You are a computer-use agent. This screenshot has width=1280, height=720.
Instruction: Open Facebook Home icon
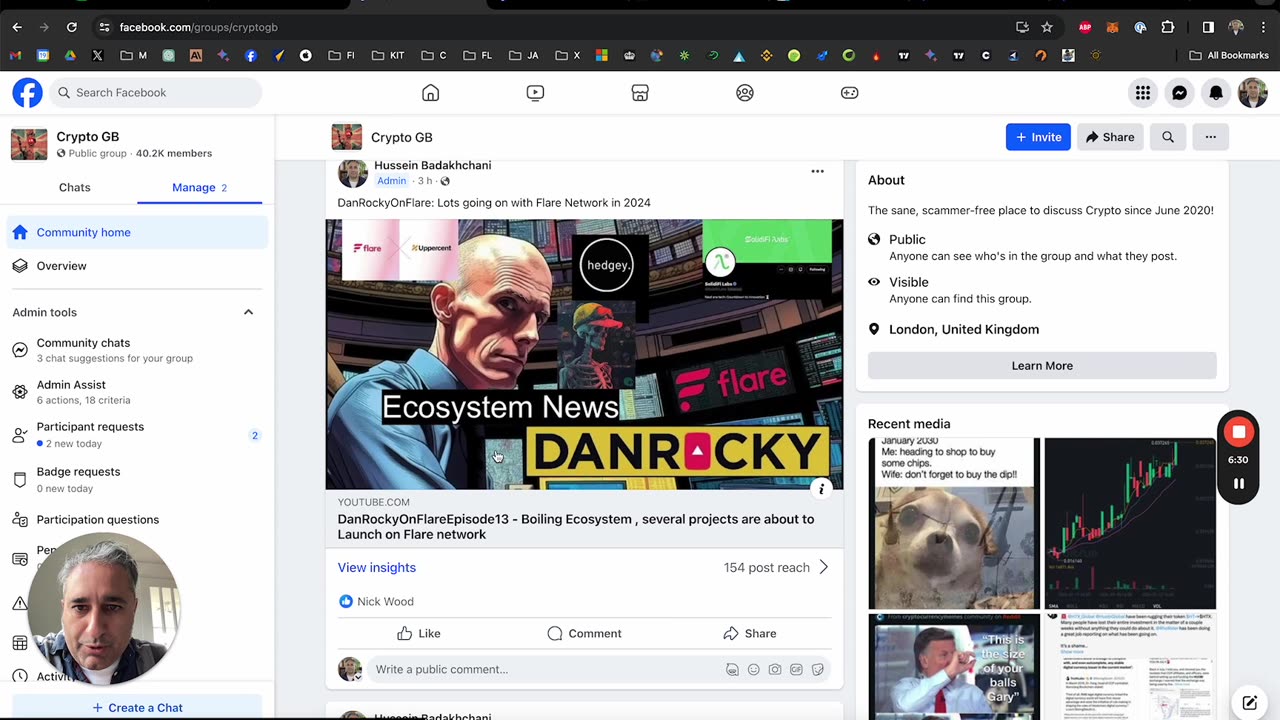(x=430, y=93)
